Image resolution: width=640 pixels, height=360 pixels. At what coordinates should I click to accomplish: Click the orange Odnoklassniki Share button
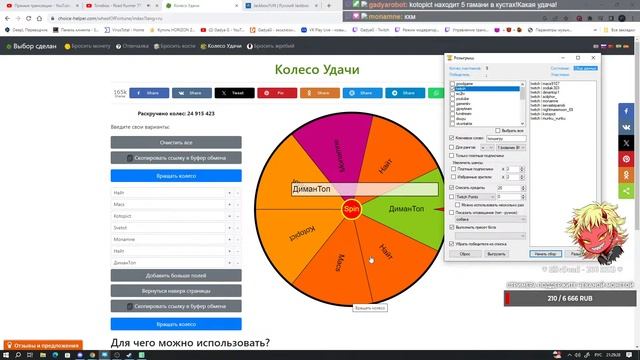320,93
